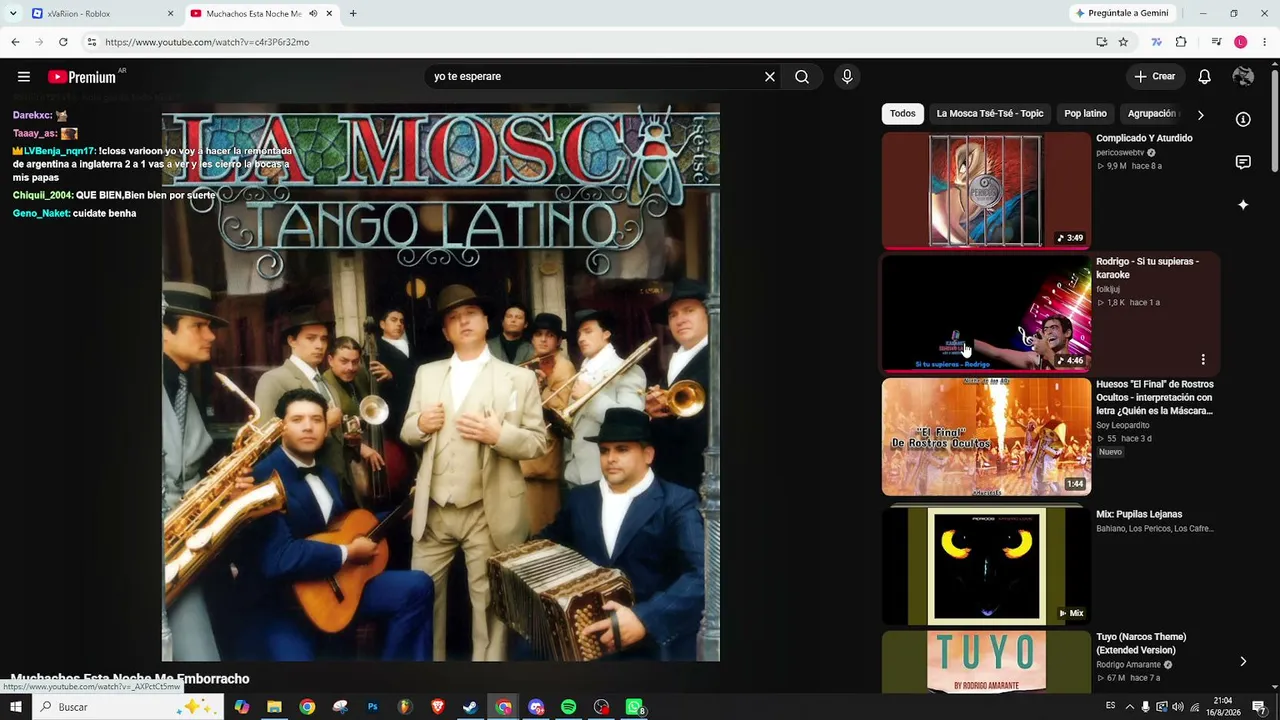Viewport: 1280px width, 720px height.
Task: Open the El Final de Rostros Ocultos thumbnail
Action: pyautogui.click(x=986, y=436)
